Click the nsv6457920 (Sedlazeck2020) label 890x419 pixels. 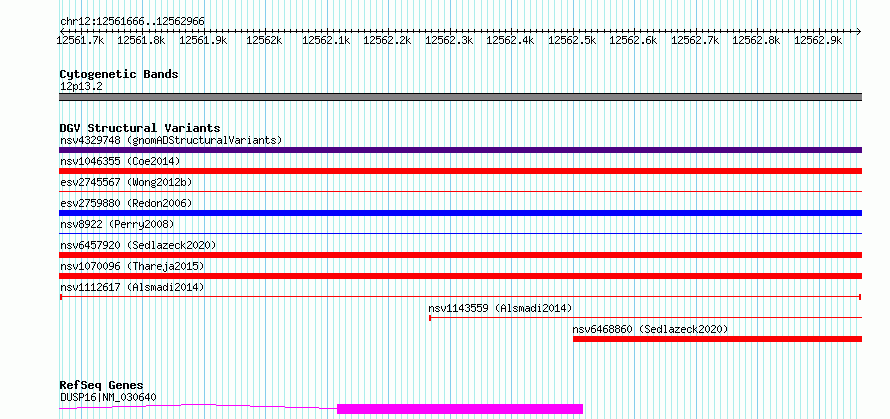(x=138, y=245)
